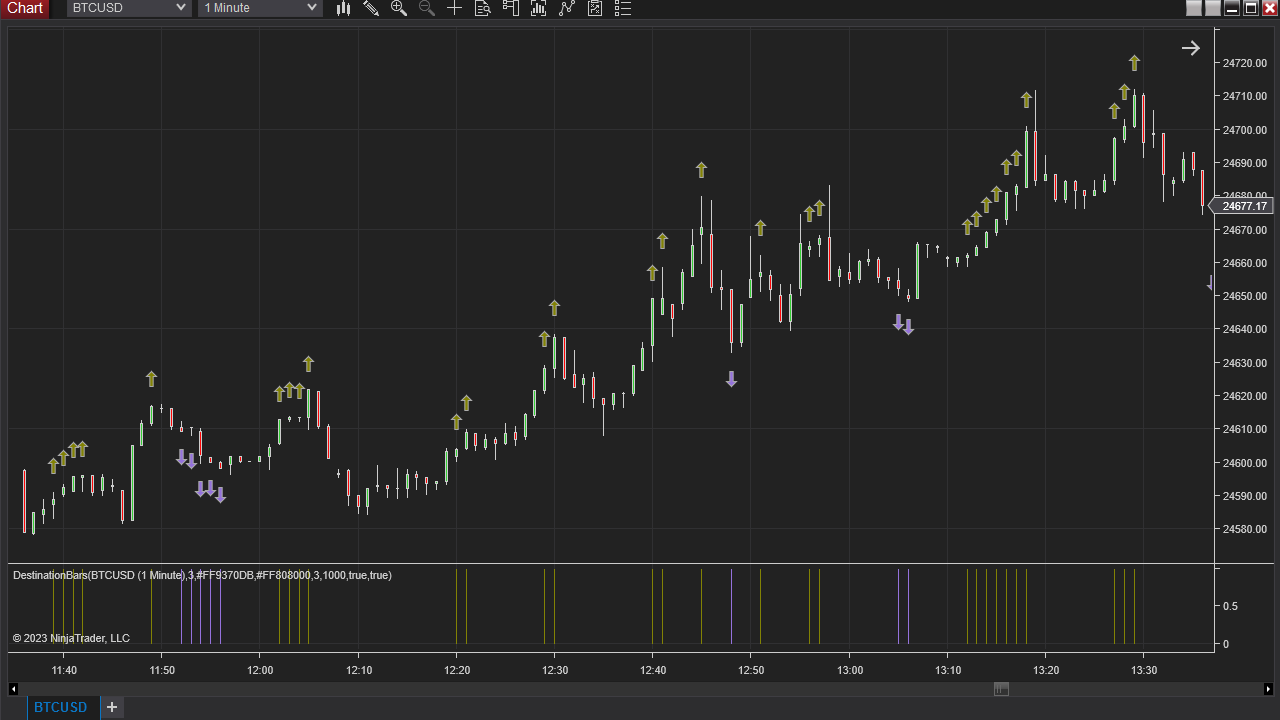Click scrollbar left arrow
Image resolution: width=1280 pixels, height=720 pixels.
coord(13,689)
